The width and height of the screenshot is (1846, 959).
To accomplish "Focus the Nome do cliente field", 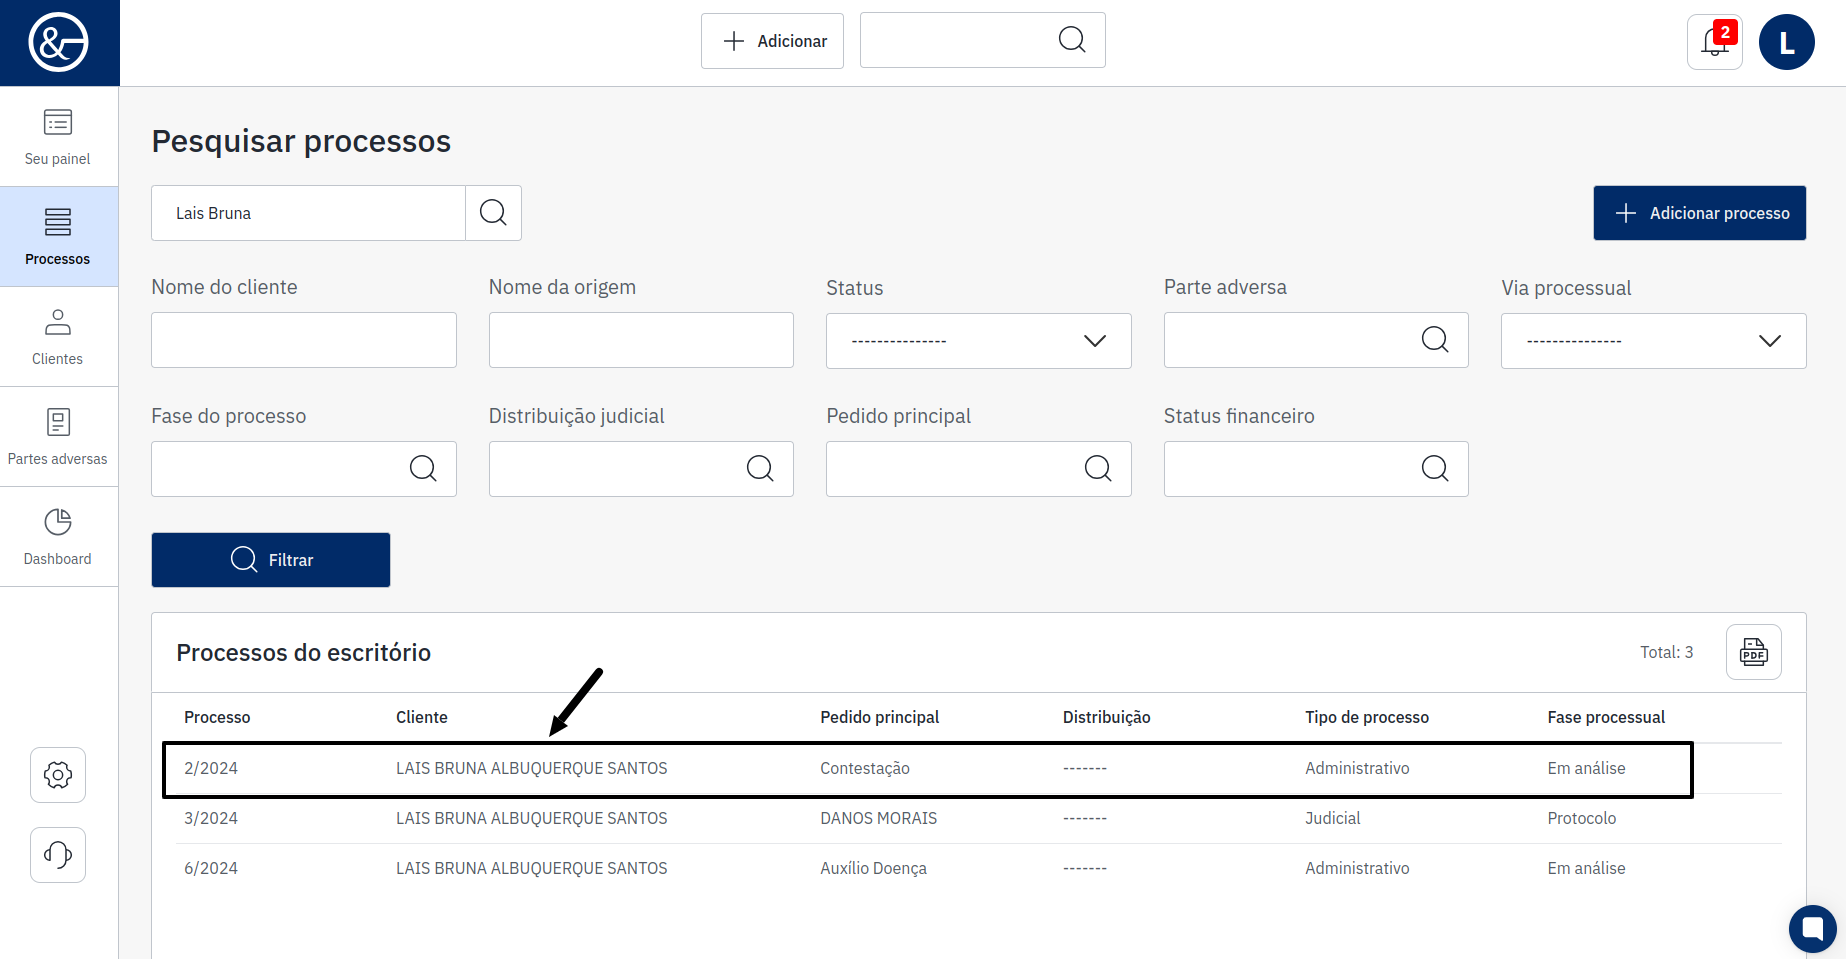I will [x=303, y=340].
